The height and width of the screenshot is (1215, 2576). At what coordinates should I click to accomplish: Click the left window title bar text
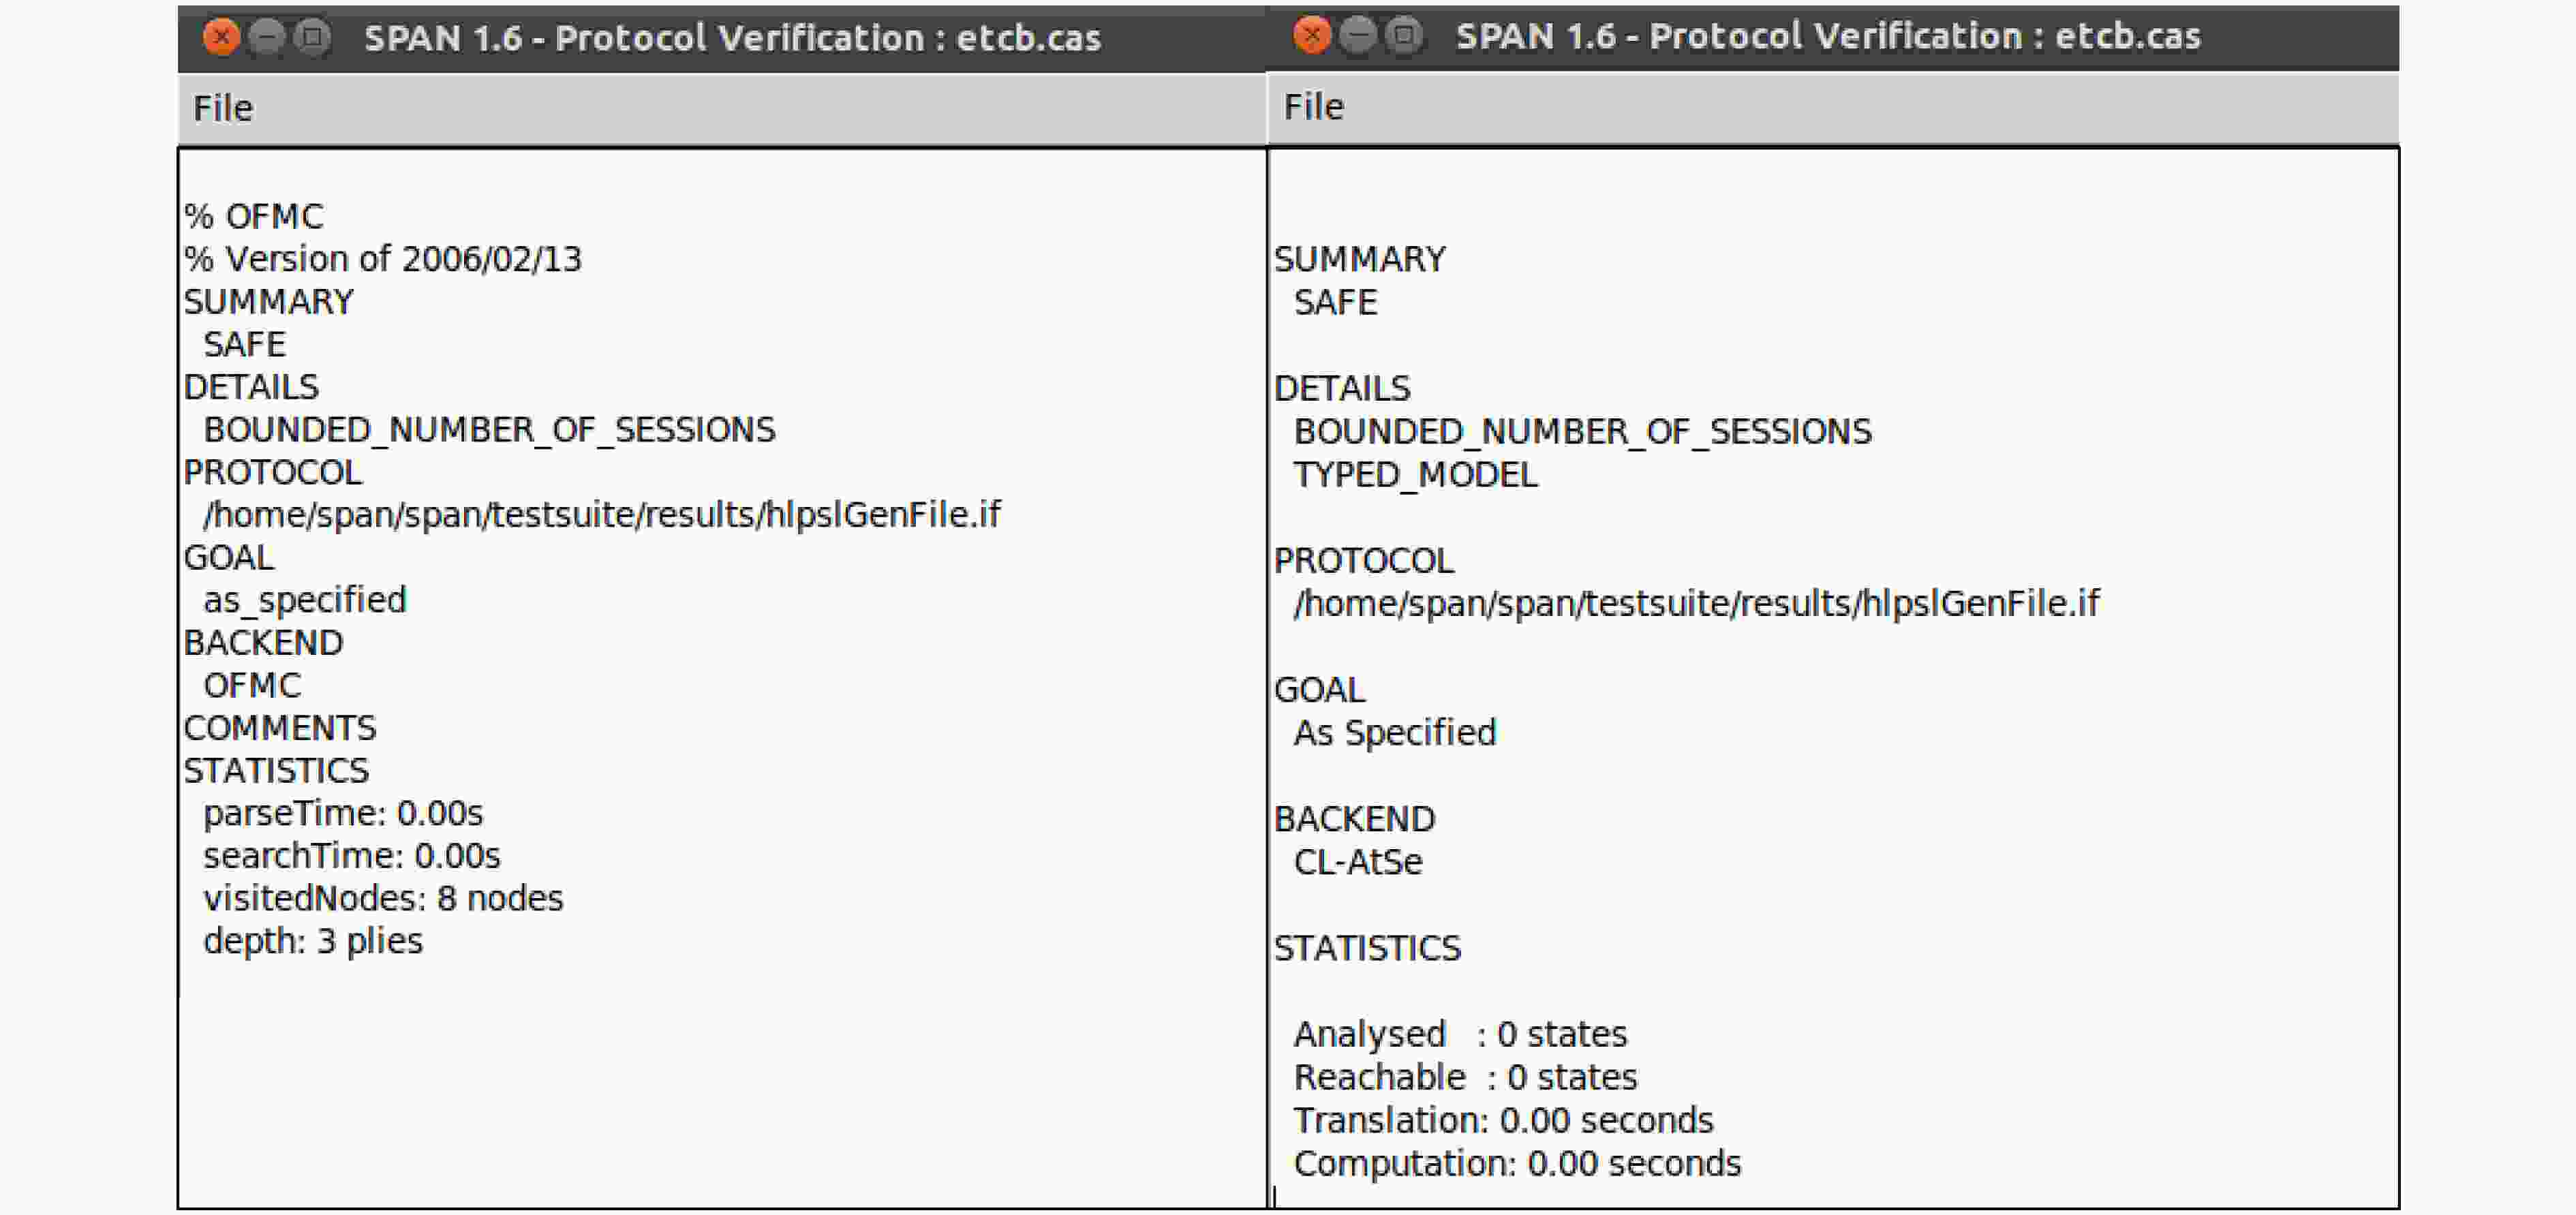tap(732, 38)
